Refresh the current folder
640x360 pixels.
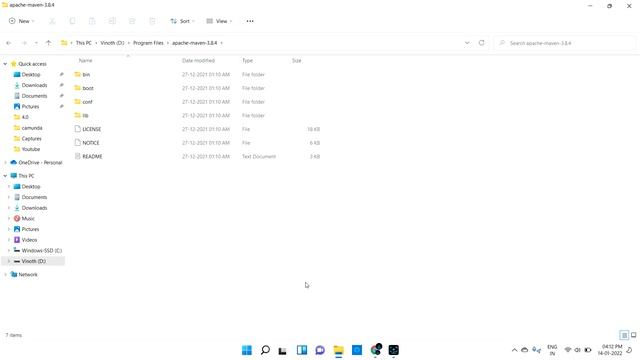[x=482, y=43]
